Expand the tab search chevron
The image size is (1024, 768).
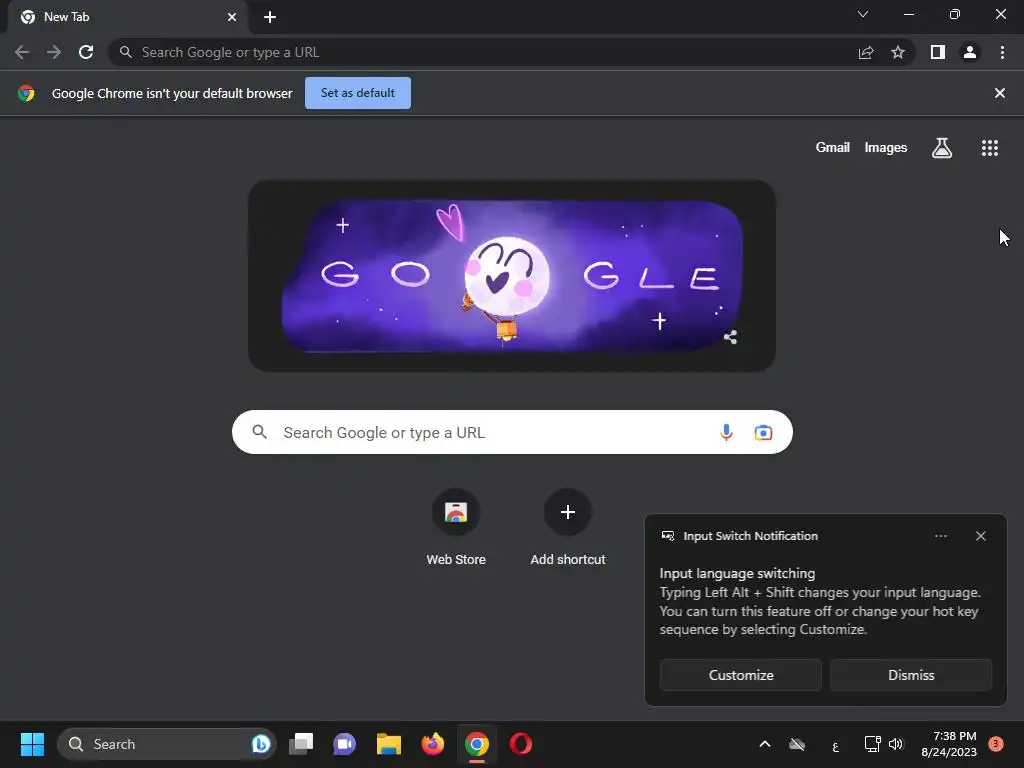863,14
